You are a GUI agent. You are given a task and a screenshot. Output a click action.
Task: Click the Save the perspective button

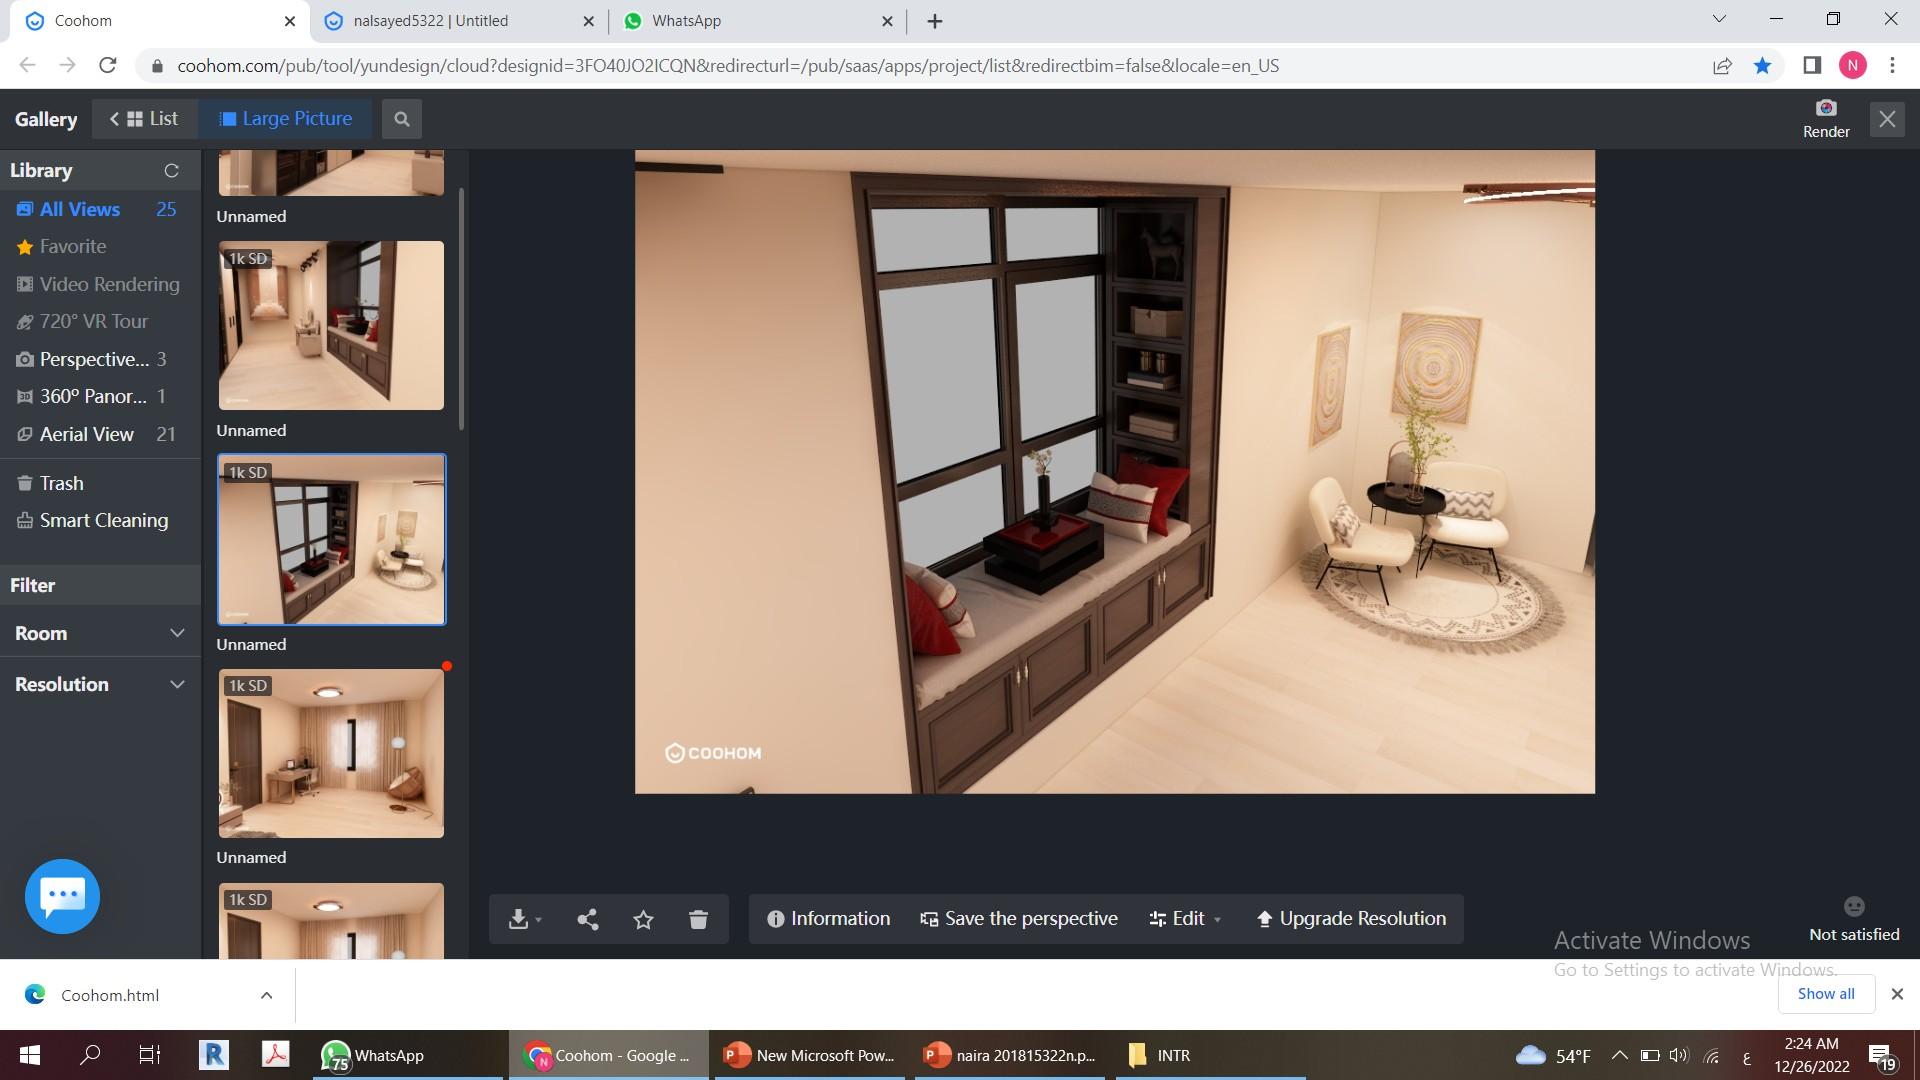(1019, 919)
